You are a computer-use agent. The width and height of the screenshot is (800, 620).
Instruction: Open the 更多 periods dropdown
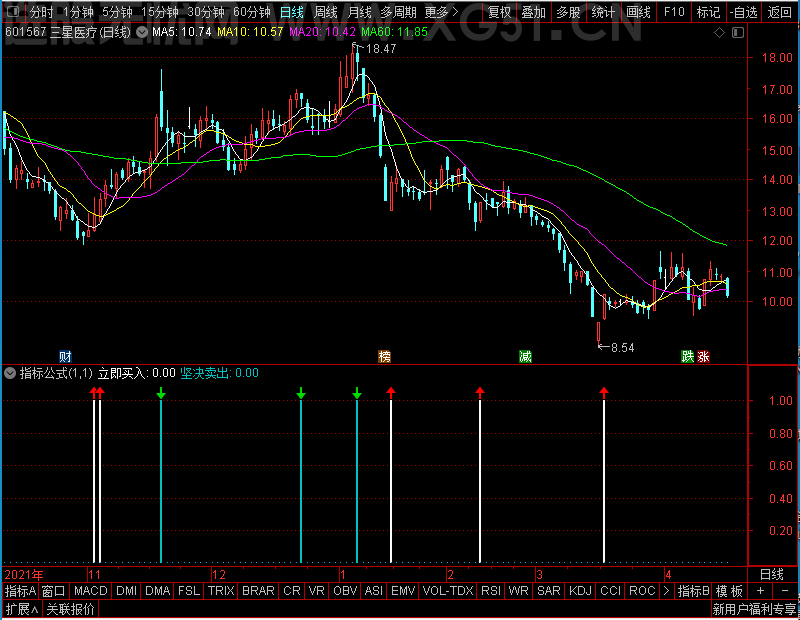pos(442,11)
